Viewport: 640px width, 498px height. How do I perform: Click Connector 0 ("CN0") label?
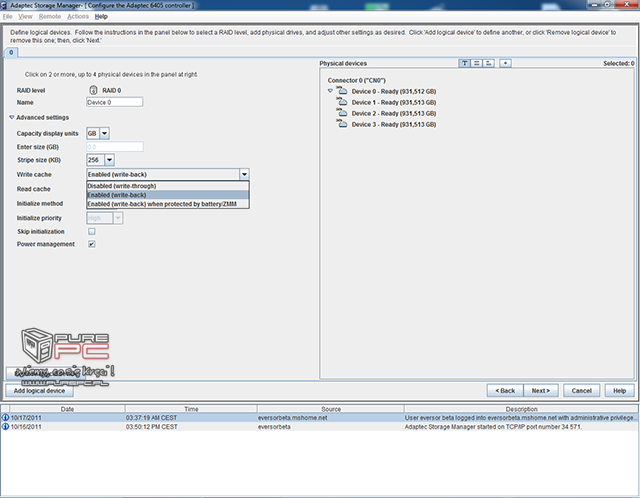click(x=356, y=80)
